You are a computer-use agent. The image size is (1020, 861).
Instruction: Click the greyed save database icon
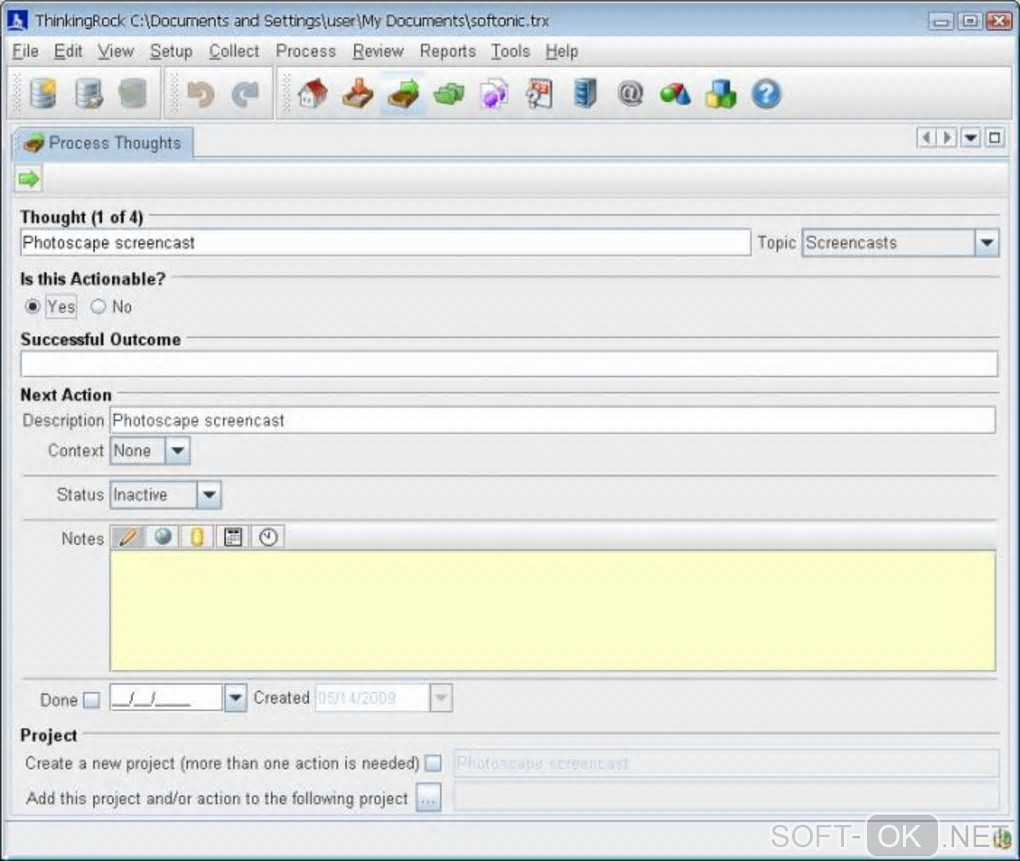point(133,94)
